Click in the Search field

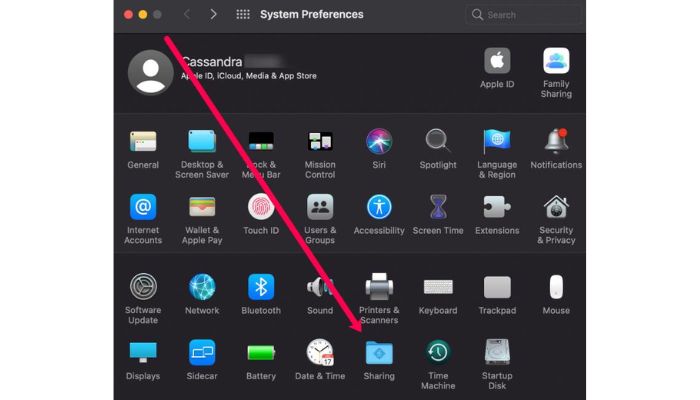pyautogui.click(x=523, y=15)
